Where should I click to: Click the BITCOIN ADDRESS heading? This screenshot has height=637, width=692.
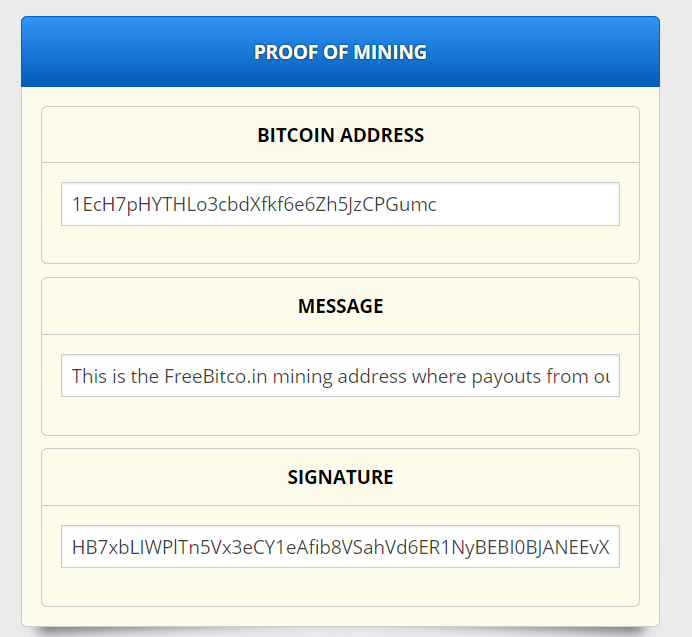340,135
